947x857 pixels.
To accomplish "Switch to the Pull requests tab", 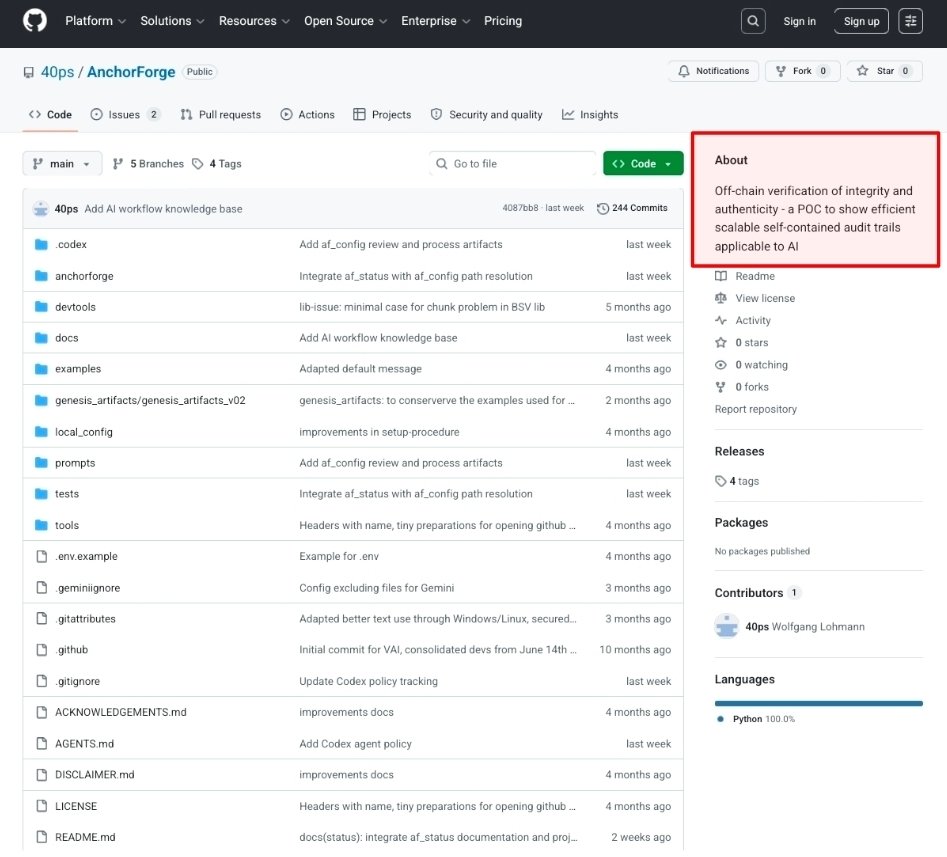I will (220, 115).
